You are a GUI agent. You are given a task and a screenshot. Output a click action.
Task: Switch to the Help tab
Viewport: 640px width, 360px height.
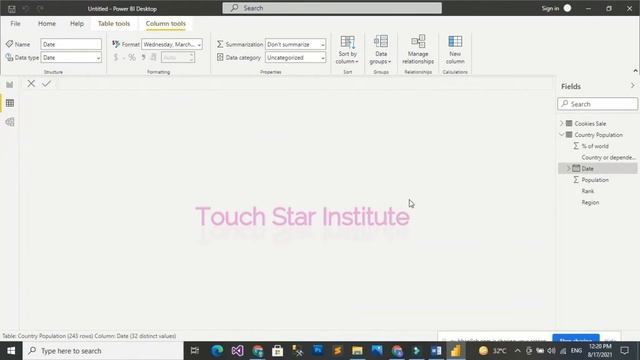click(77, 24)
